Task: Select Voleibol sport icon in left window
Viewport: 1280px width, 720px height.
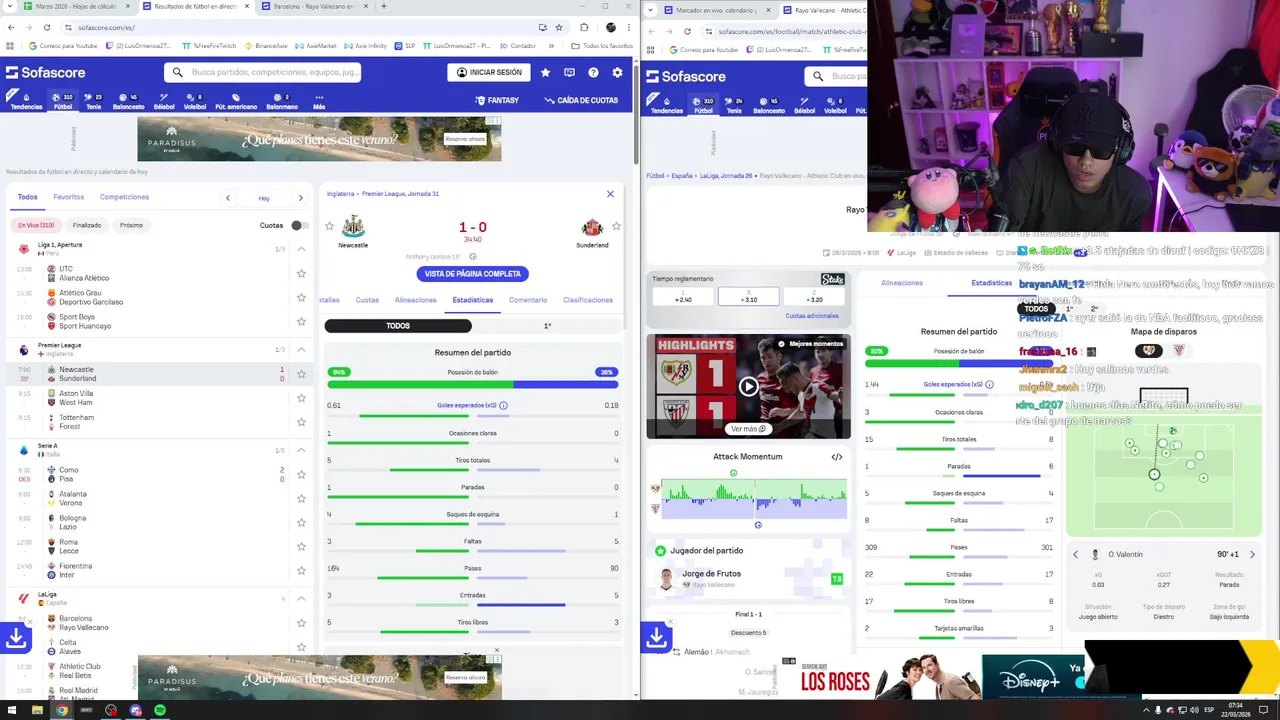Action: (195, 101)
